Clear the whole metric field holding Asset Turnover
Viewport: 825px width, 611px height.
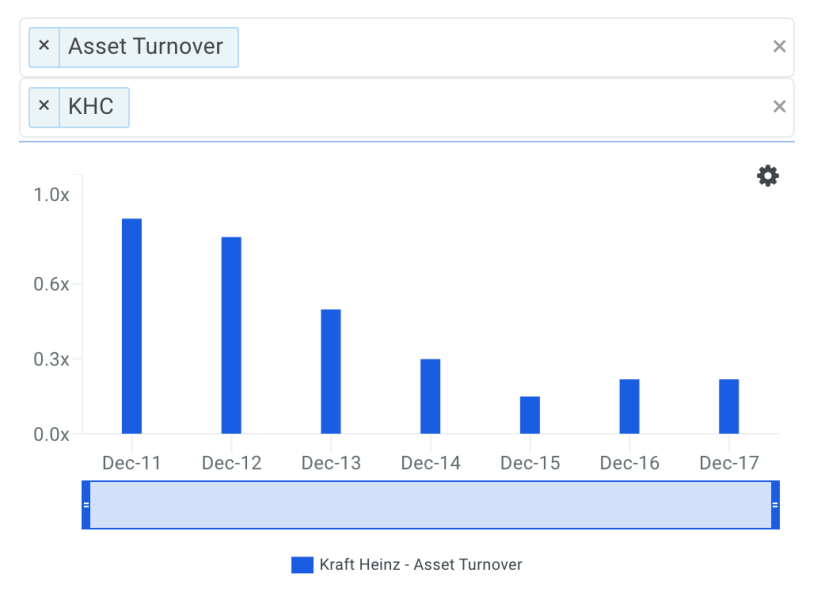(779, 46)
